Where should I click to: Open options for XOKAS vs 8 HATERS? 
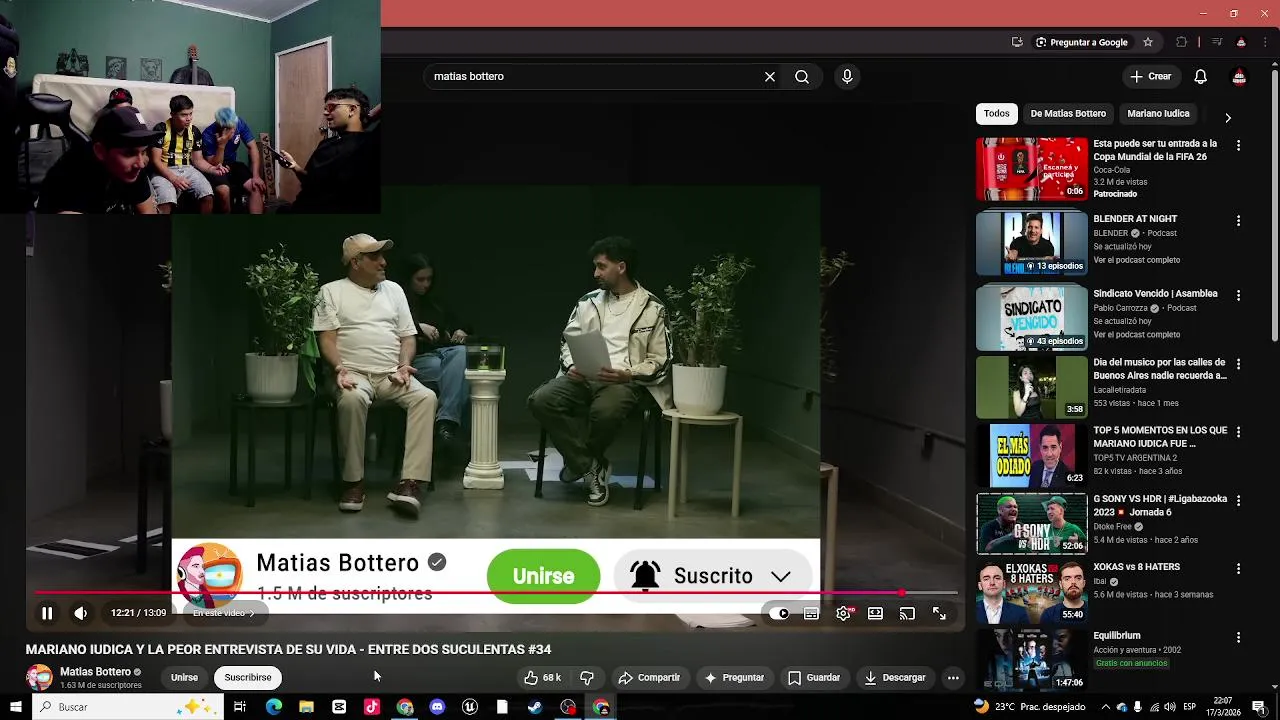pyautogui.click(x=1238, y=568)
